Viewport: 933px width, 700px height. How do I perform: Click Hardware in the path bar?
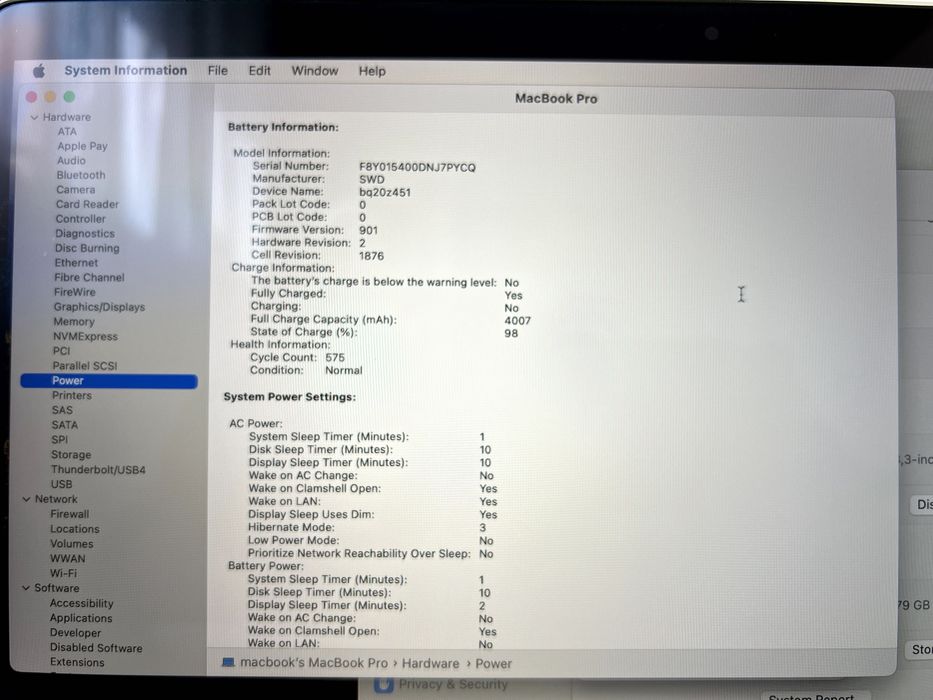point(430,663)
